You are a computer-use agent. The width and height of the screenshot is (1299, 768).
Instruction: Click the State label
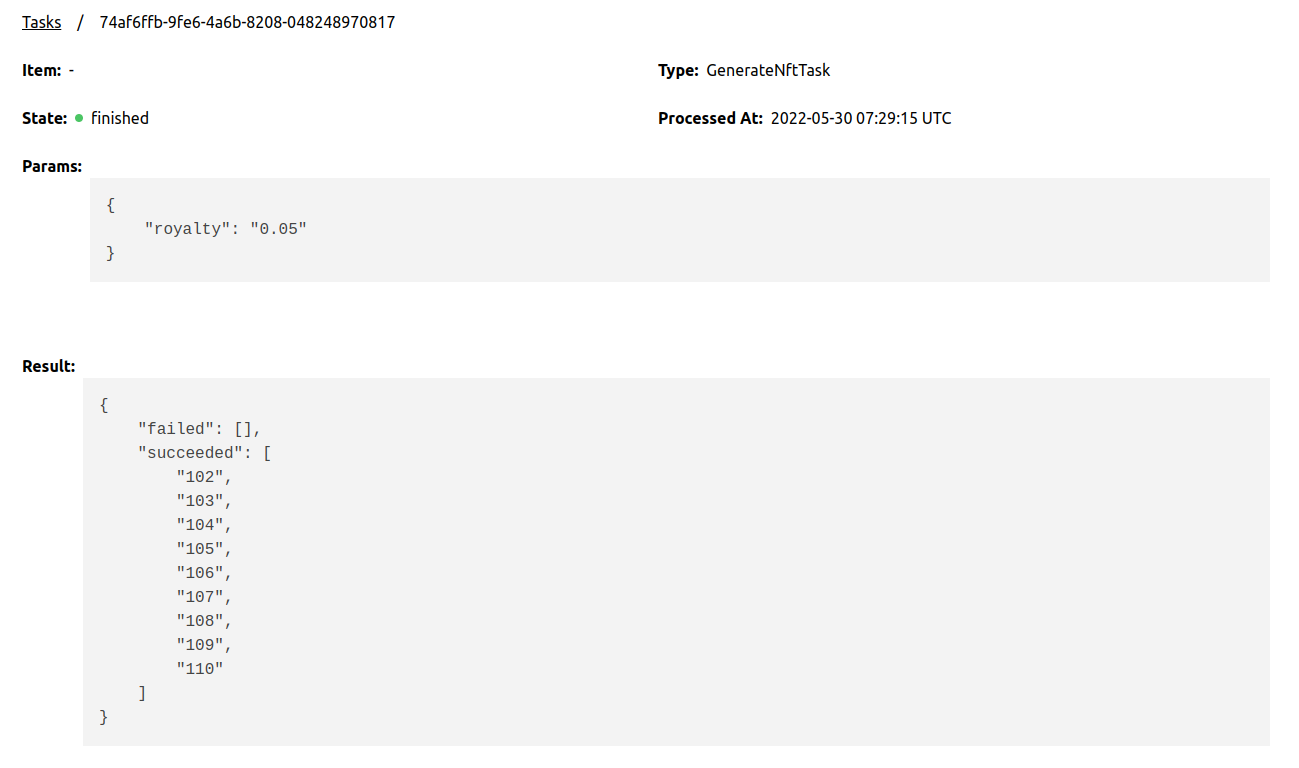tap(45, 118)
